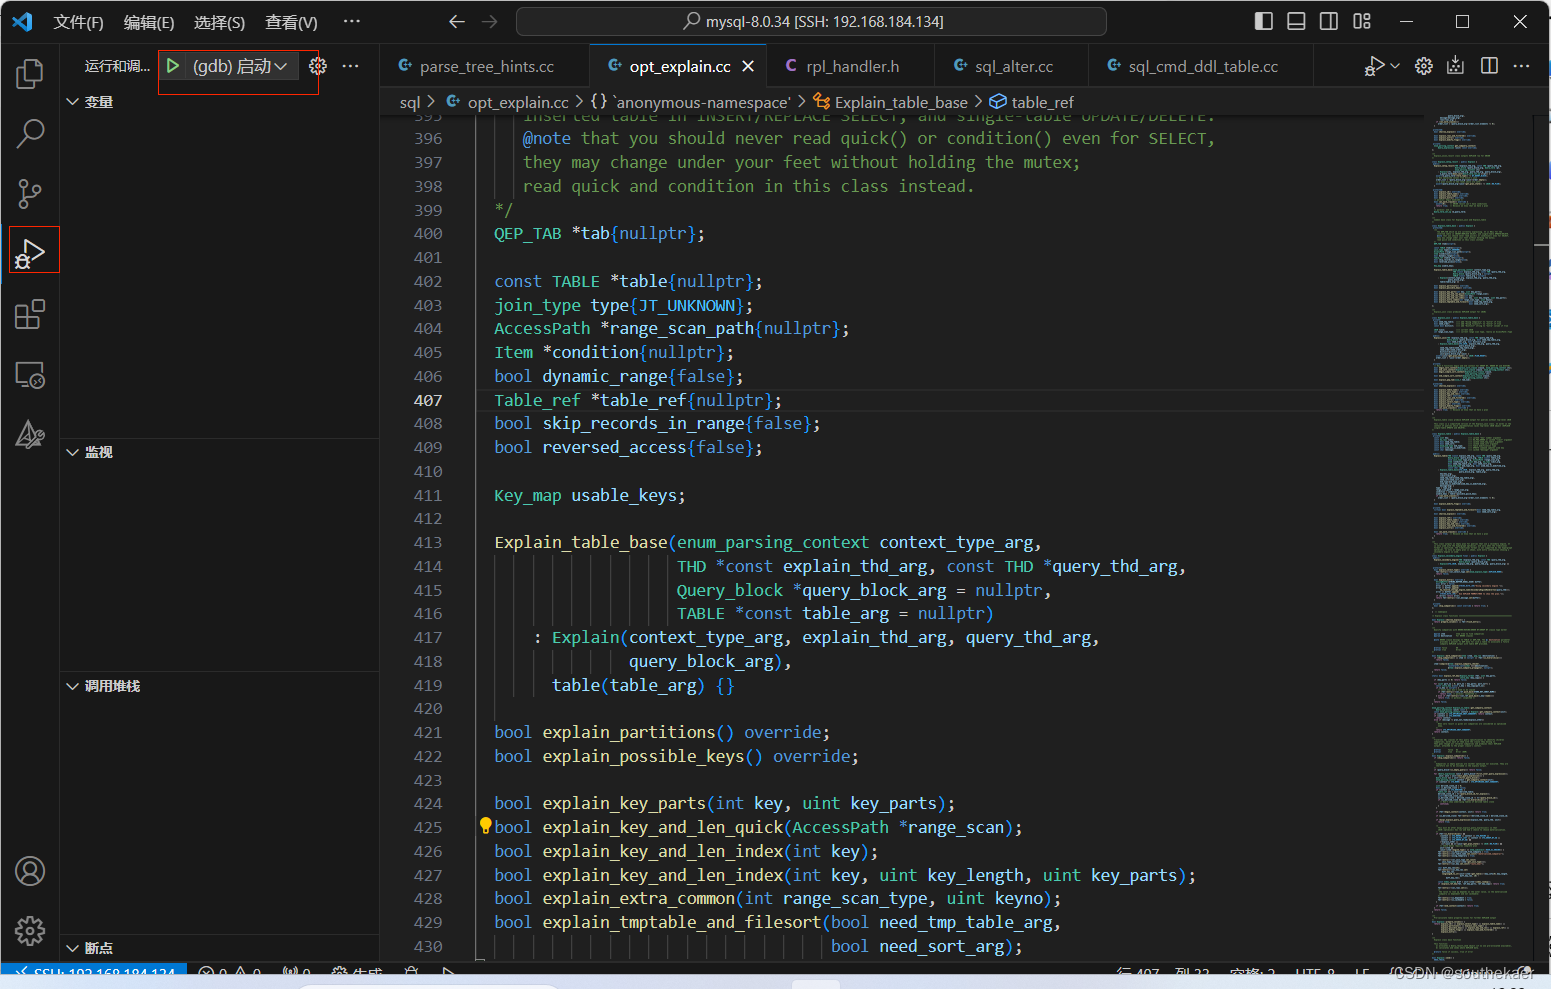Click the SSH: 192.168.184.134 status bar item
Viewport: 1551px width, 989px height.
point(95,971)
